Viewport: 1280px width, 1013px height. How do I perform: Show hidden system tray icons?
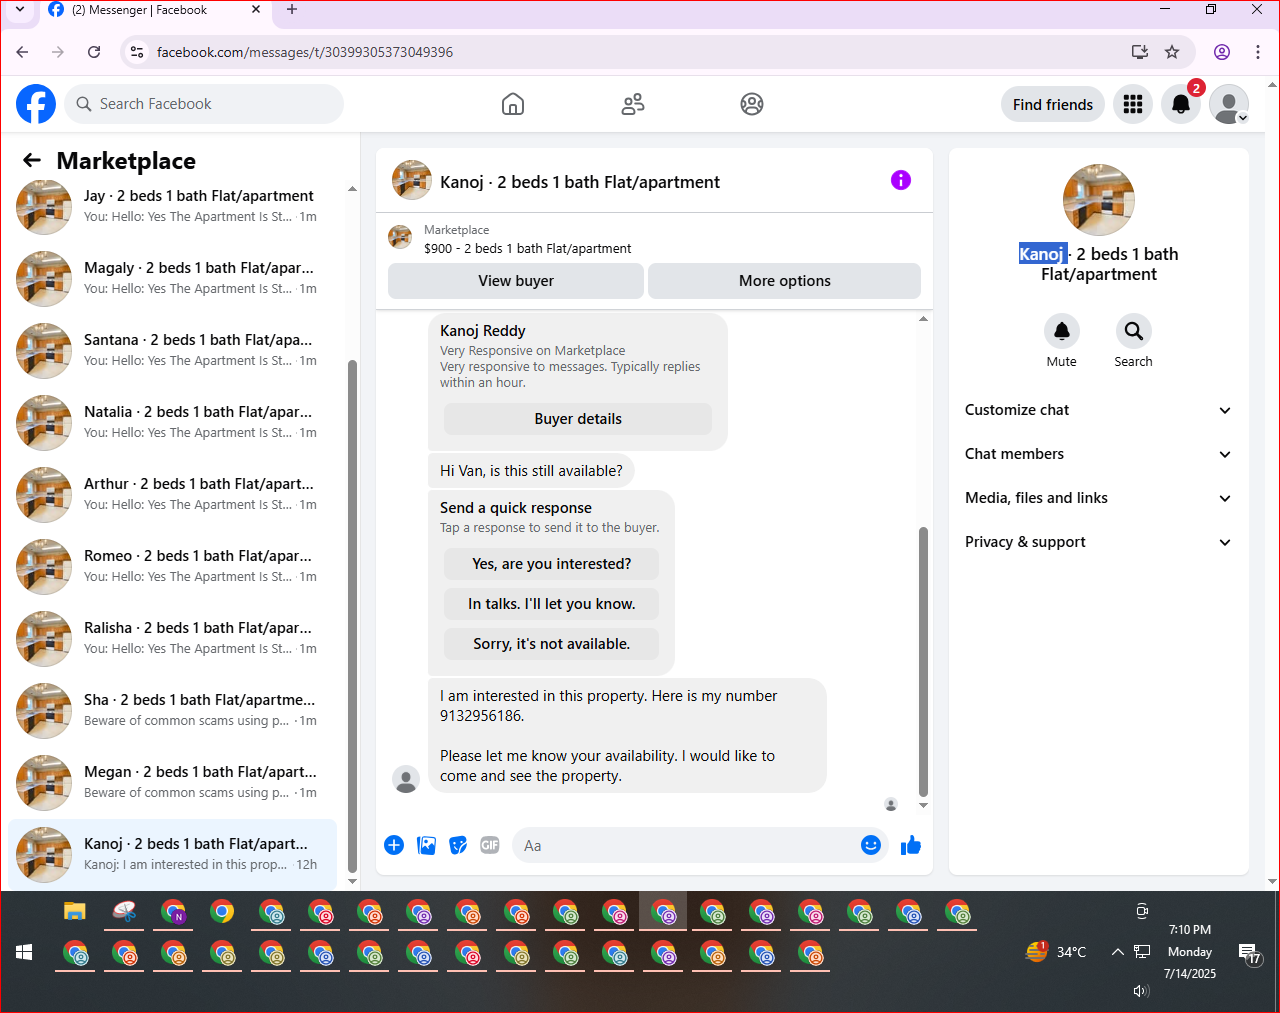pyautogui.click(x=1117, y=952)
